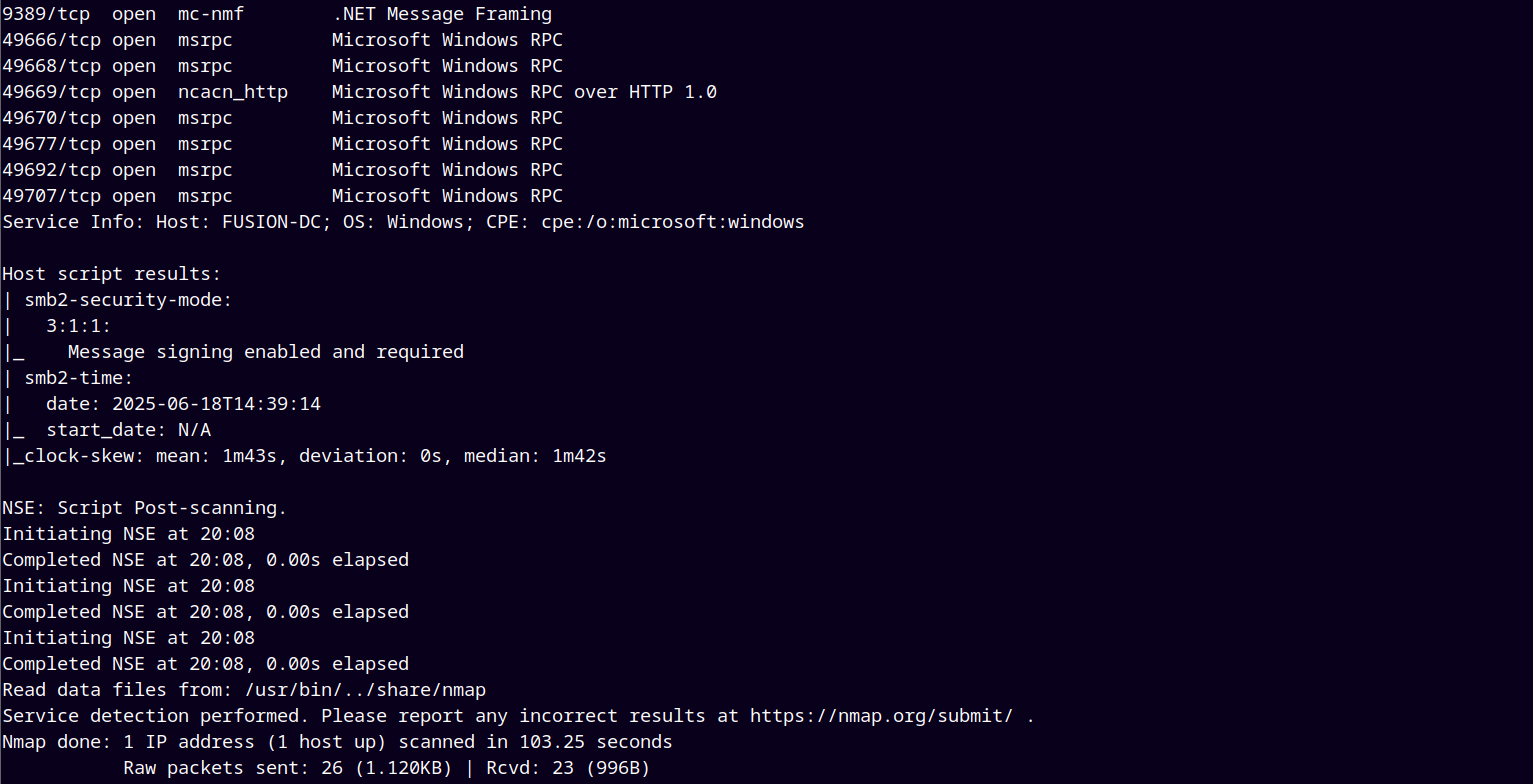Image resolution: width=1533 pixels, height=784 pixels.
Task: Click the 'Raw packets sent: 26' text
Action: pyautogui.click(x=233, y=768)
